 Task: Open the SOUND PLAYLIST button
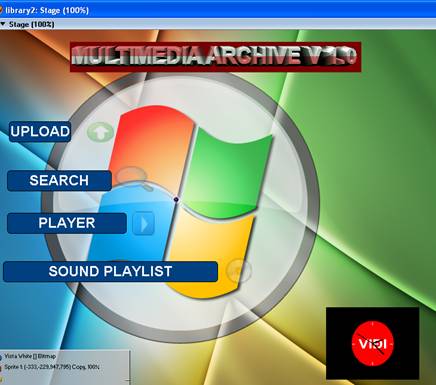click(110, 272)
